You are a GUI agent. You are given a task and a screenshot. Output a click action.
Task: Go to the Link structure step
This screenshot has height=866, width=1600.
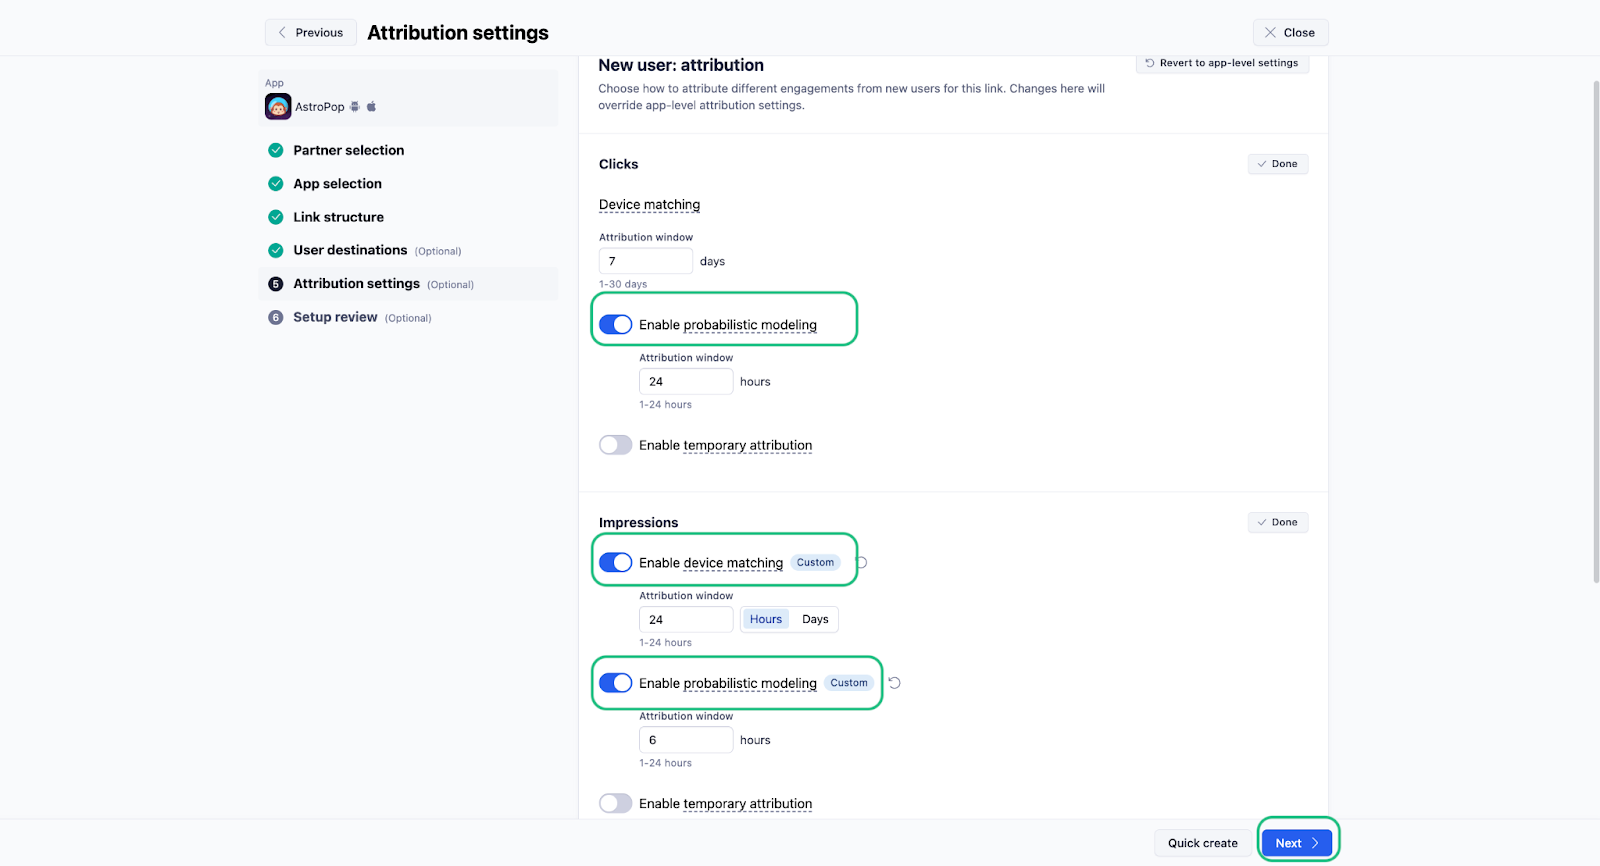click(x=339, y=217)
